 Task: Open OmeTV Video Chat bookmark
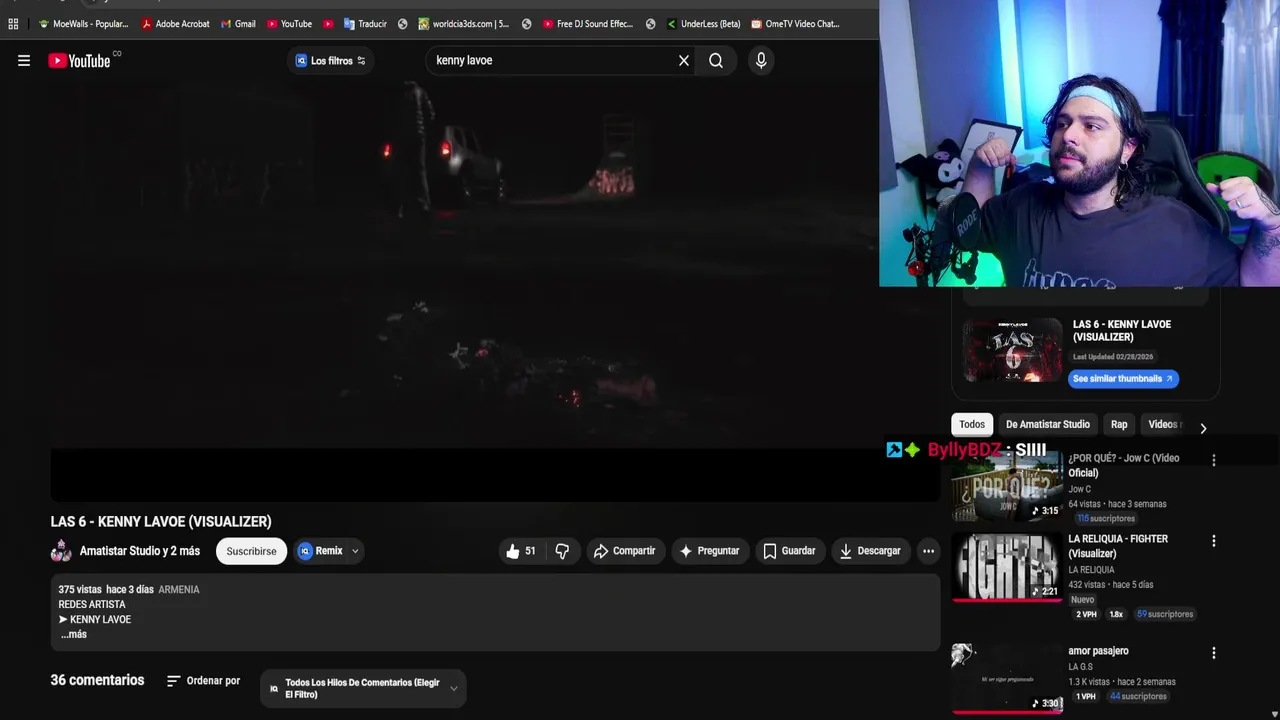(x=795, y=24)
